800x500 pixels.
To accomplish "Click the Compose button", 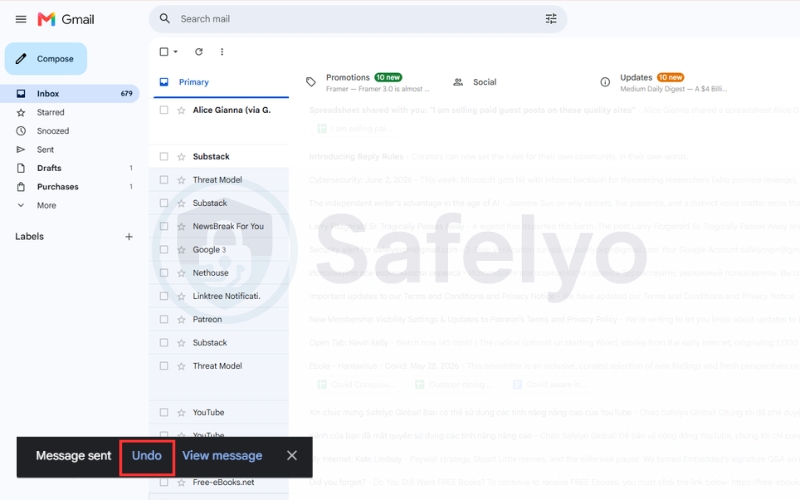I will click(46, 59).
